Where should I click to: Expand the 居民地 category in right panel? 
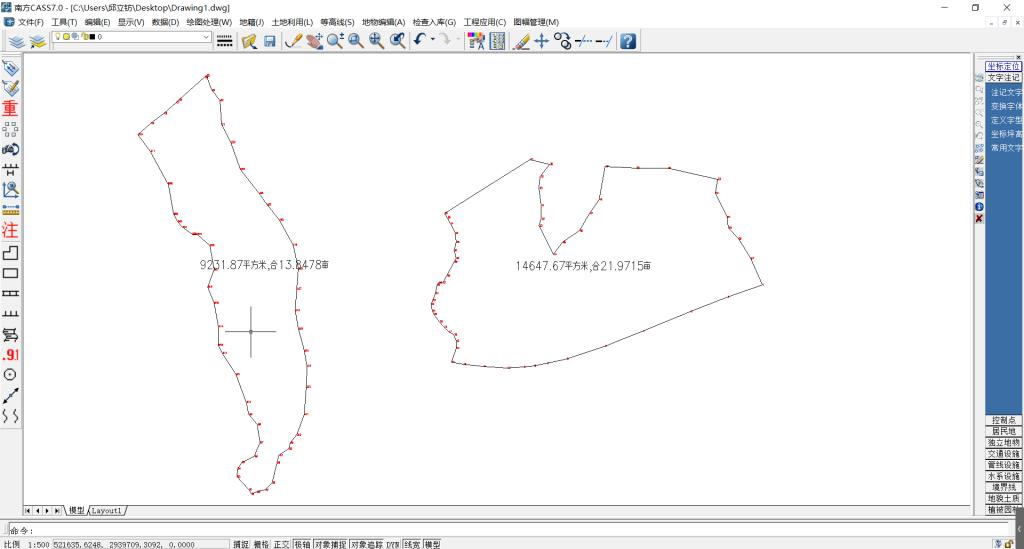coord(1003,431)
